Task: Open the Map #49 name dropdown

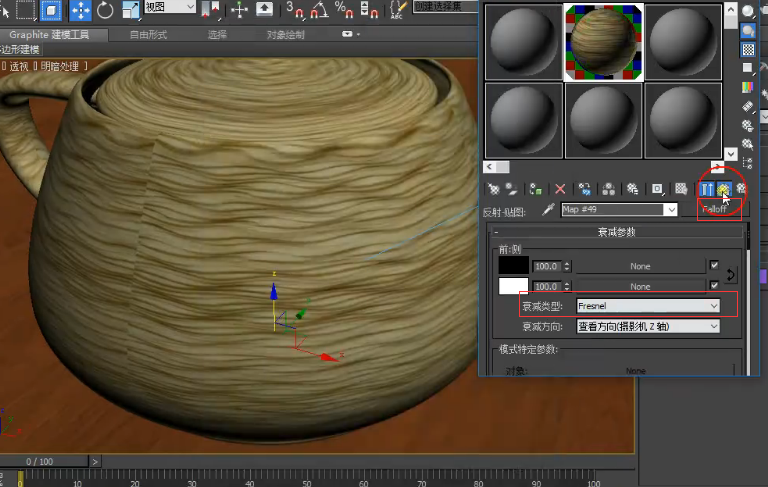Action: tap(671, 210)
